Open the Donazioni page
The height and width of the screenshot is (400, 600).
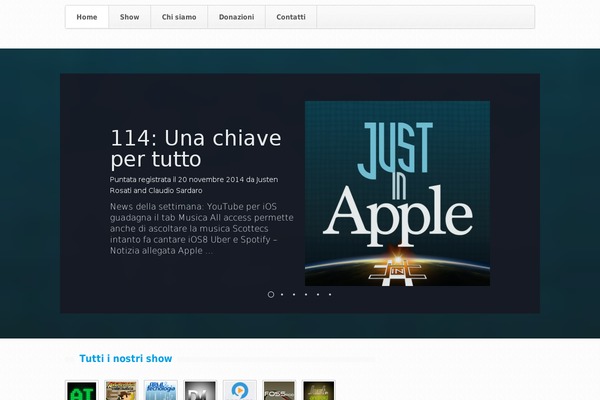(x=236, y=17)
